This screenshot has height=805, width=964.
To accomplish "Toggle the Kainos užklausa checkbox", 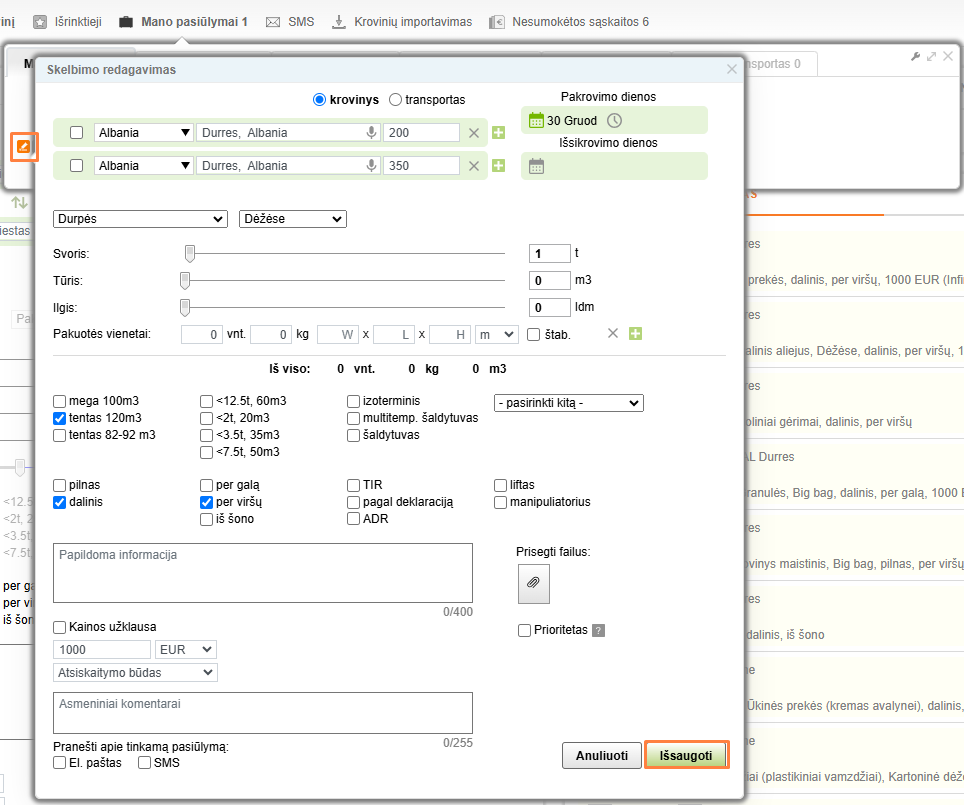I will [x=61, y=627].
